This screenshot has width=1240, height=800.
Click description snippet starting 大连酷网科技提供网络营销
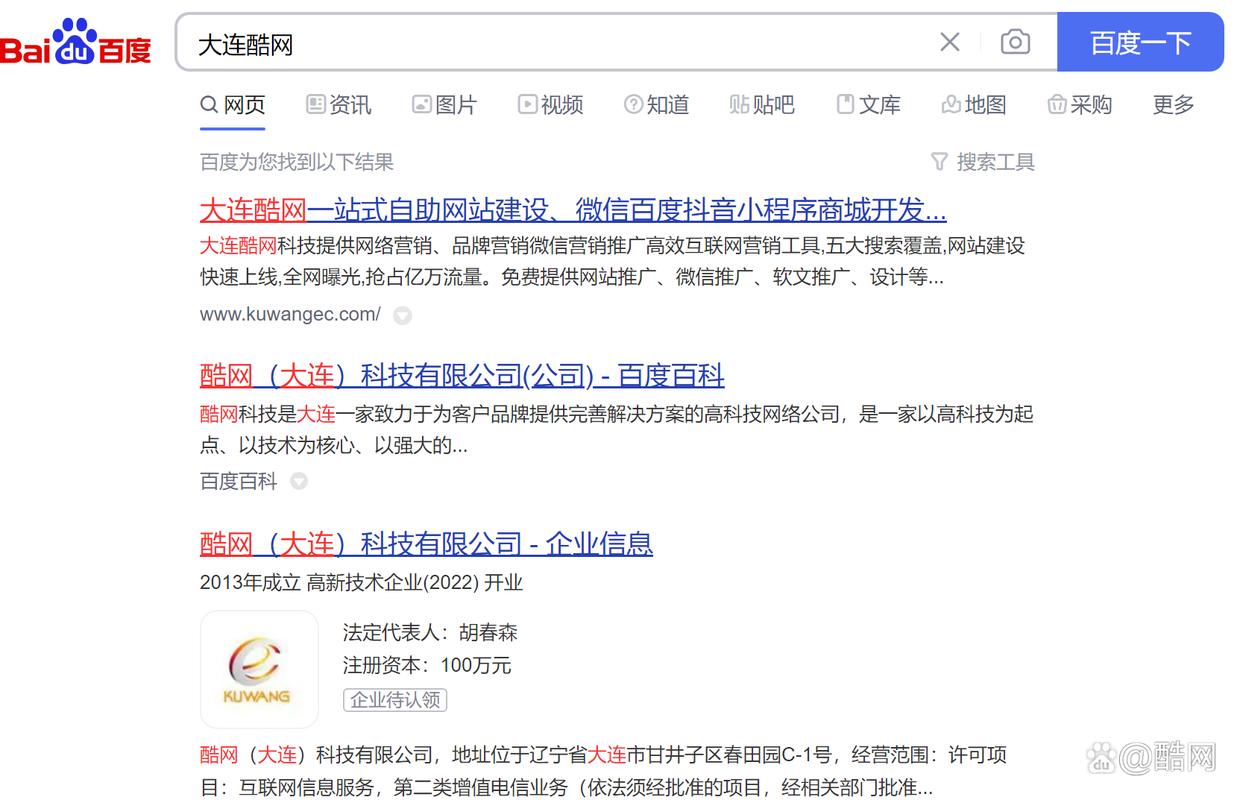click(612, 261)
